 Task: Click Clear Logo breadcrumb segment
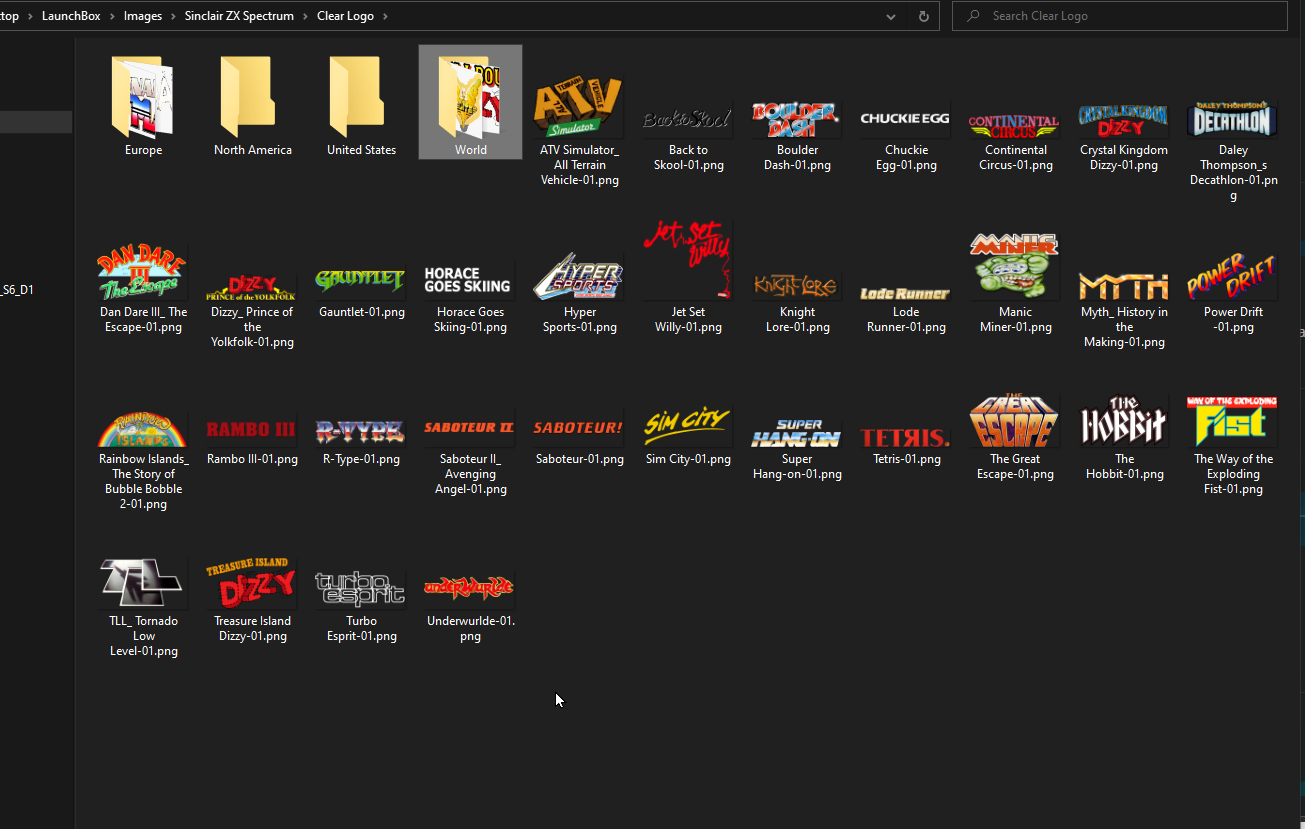click(346, 16)
